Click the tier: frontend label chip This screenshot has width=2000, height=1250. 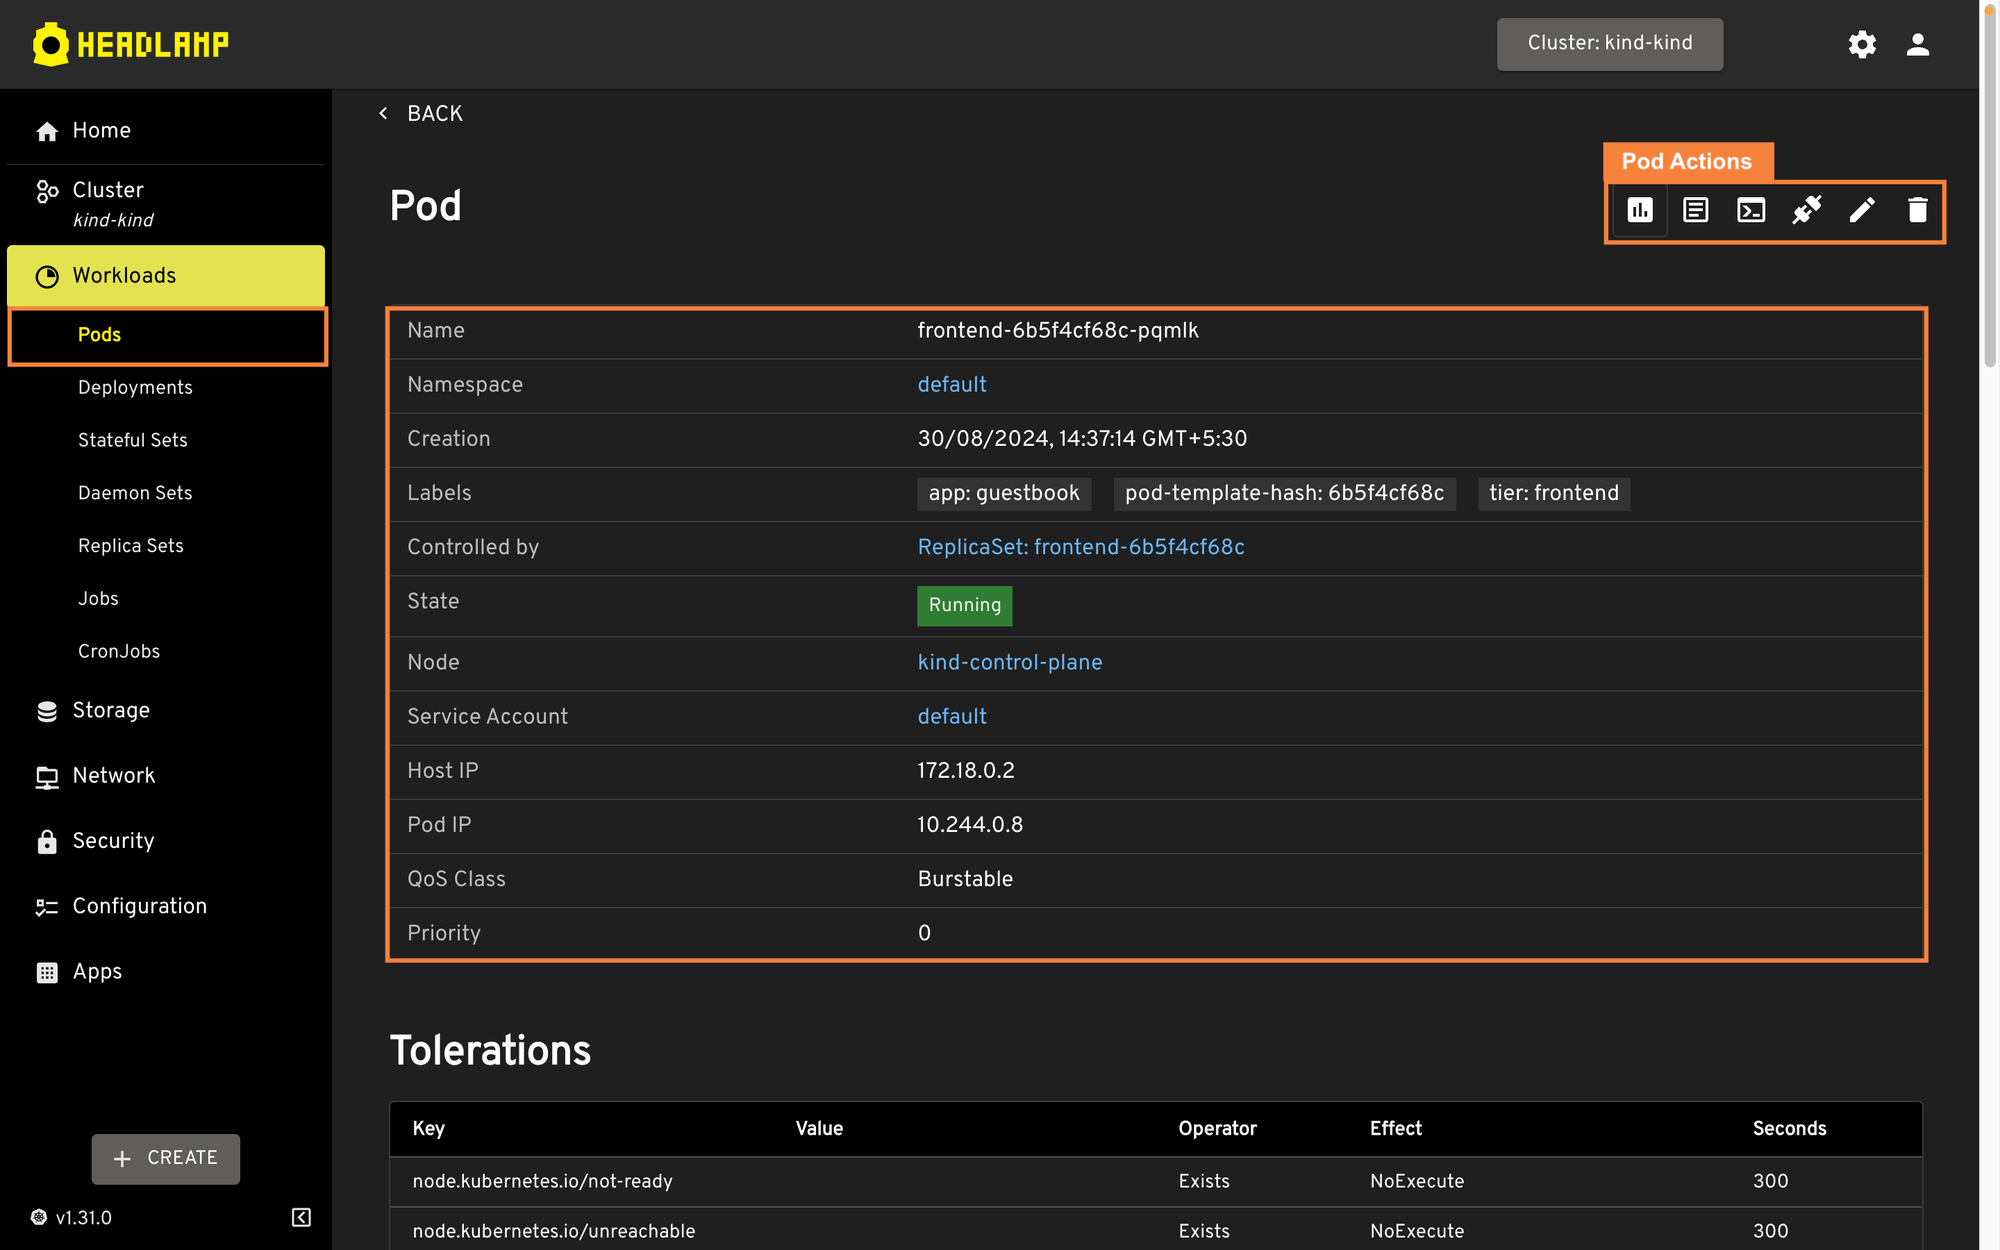[1554, 494]
